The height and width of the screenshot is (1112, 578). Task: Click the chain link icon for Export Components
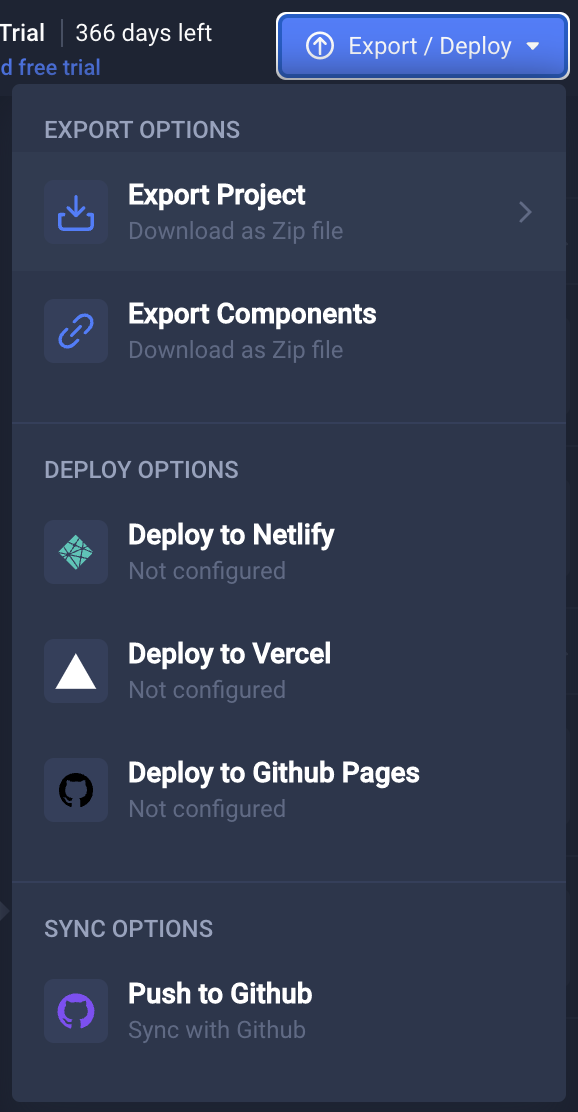click(x=76, y=331)
